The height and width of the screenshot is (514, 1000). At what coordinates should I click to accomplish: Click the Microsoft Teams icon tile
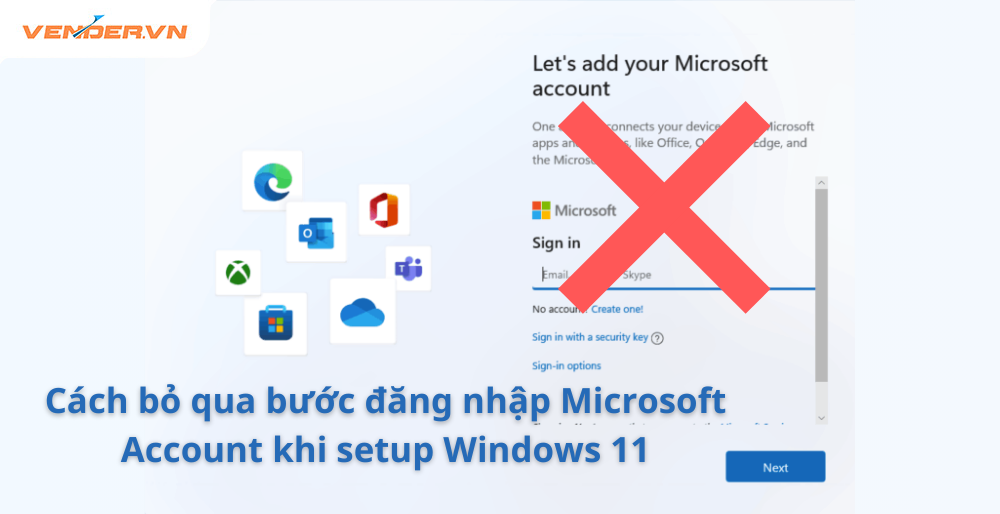408,268
